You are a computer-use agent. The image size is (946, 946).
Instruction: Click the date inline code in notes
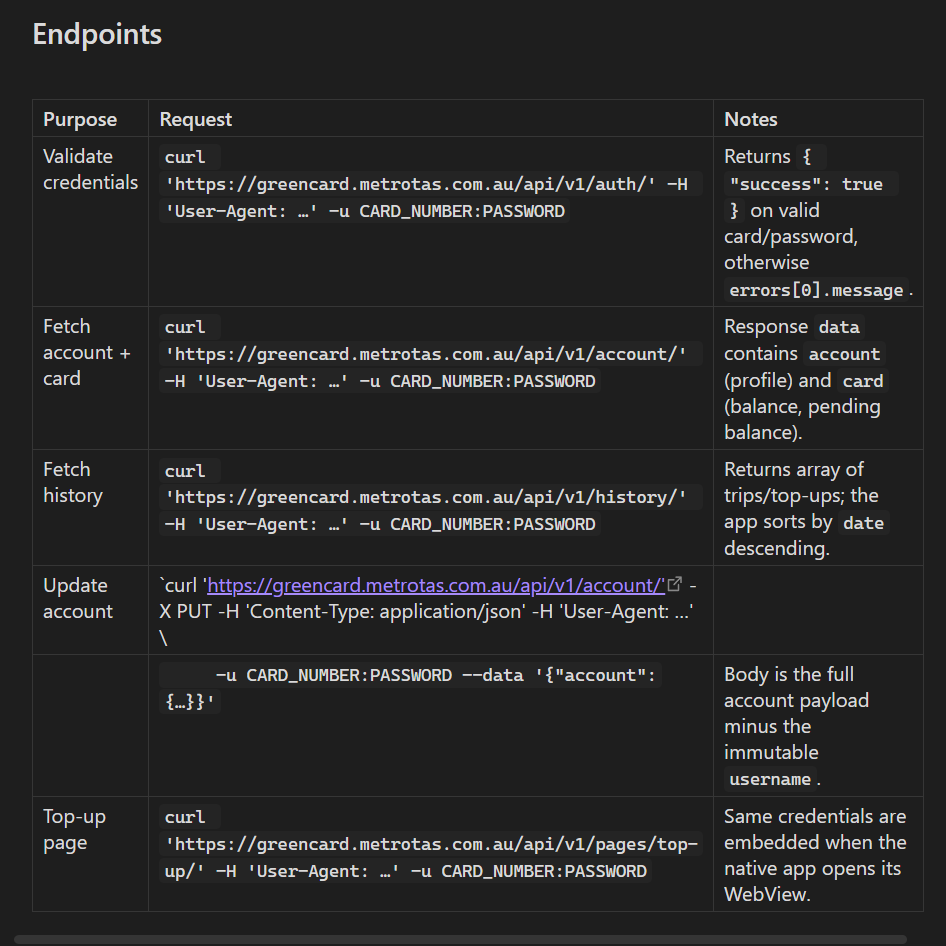[x=863, y=523]
